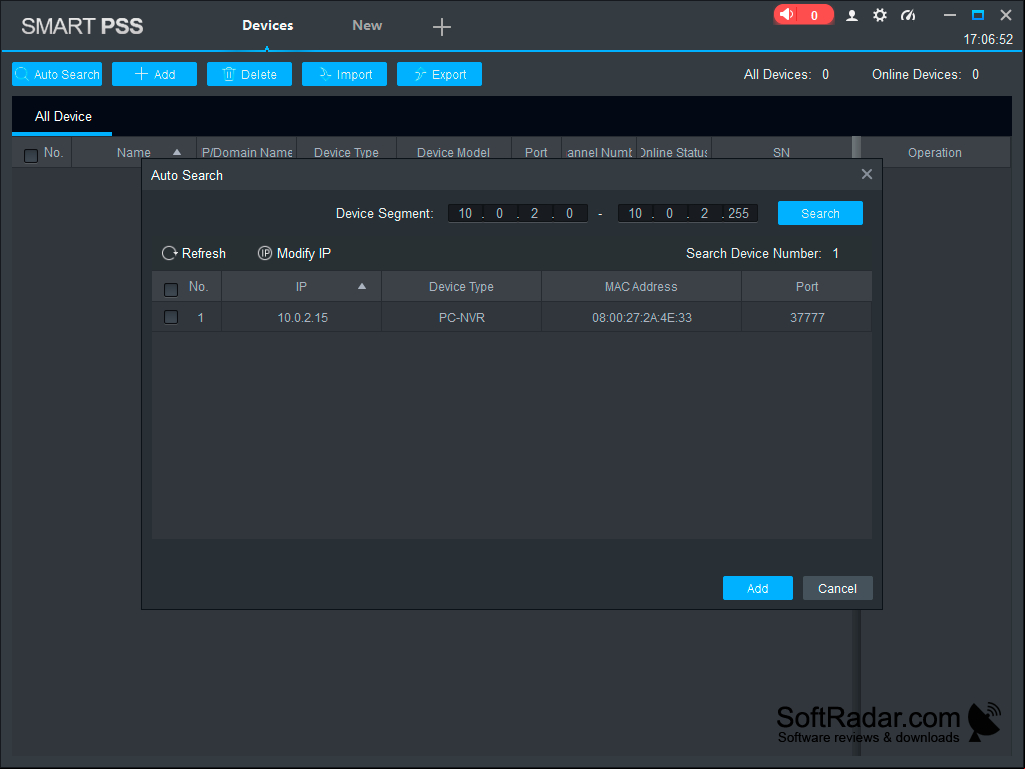Click the PC-NVR device type cell
This screenshot has height=769, width=1025.
[462, 317]
